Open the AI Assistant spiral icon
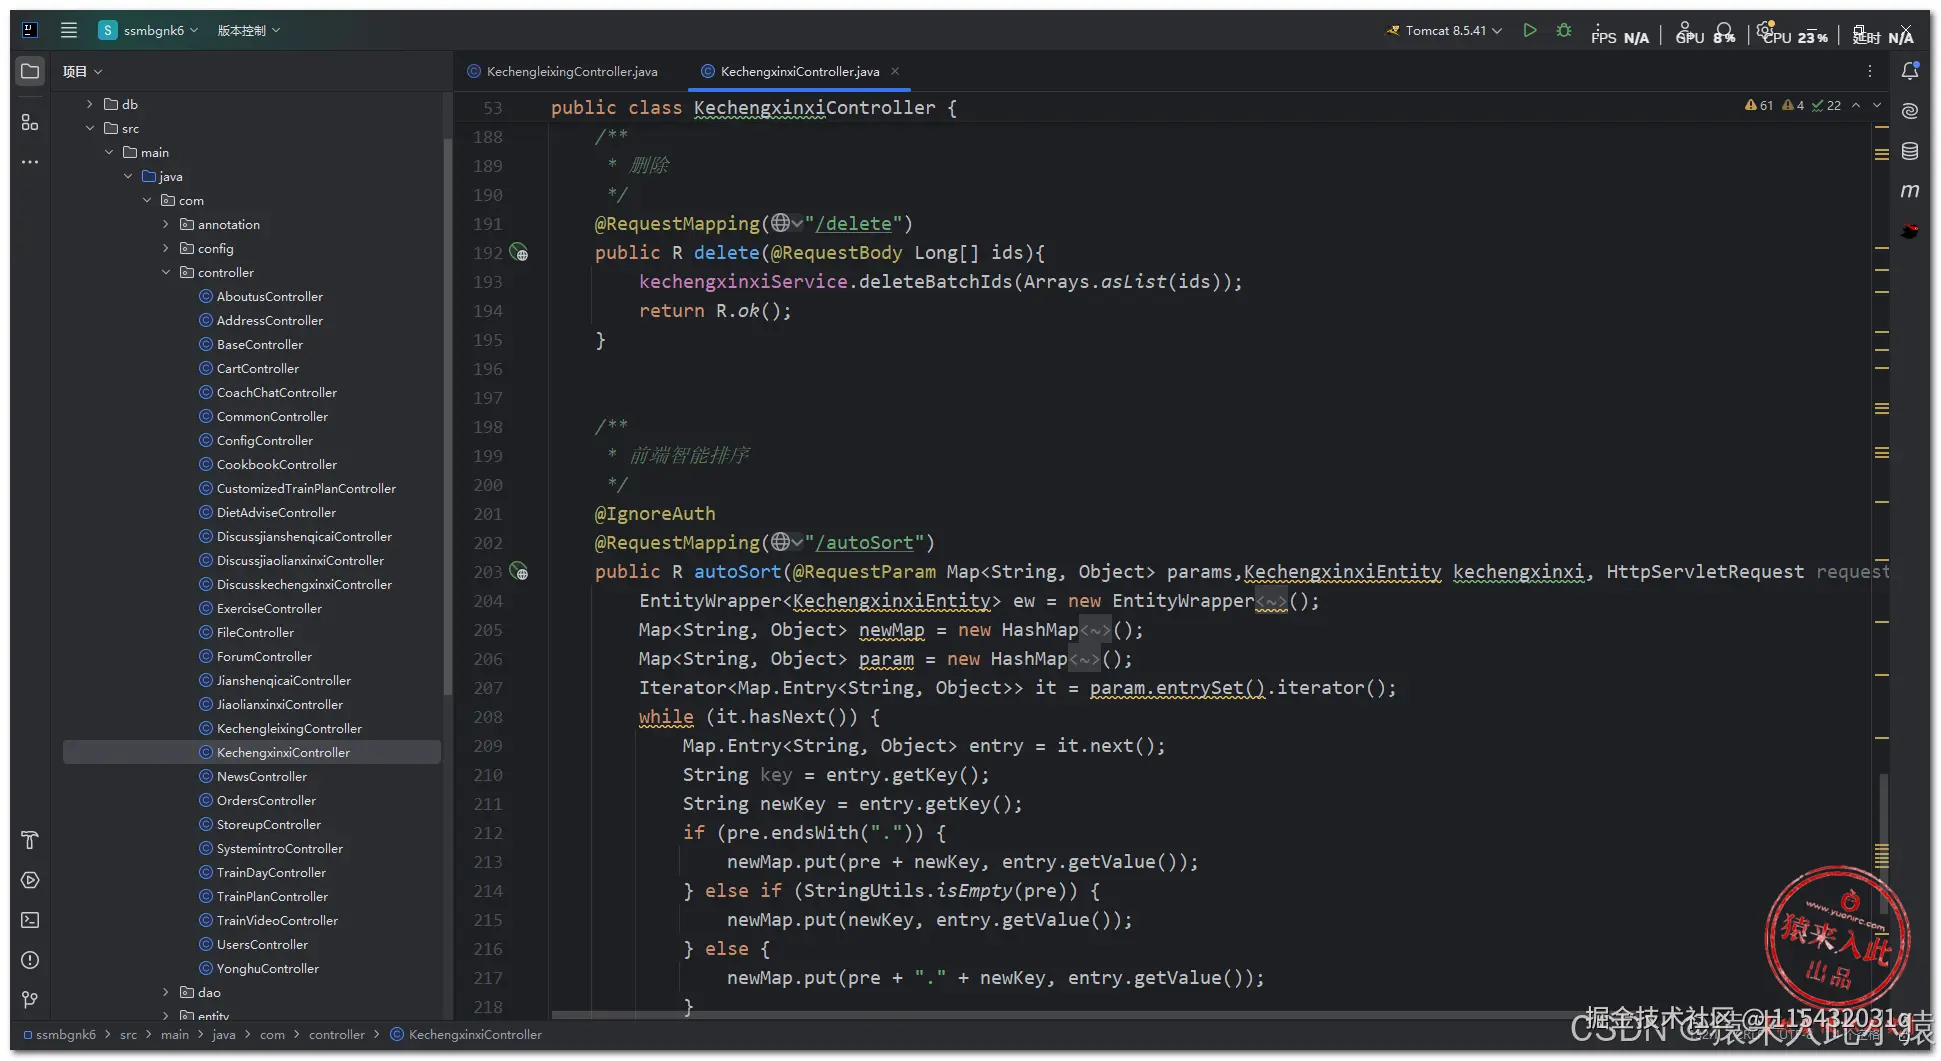This screenshot has height=1061, width=1941. point(1910,111)
